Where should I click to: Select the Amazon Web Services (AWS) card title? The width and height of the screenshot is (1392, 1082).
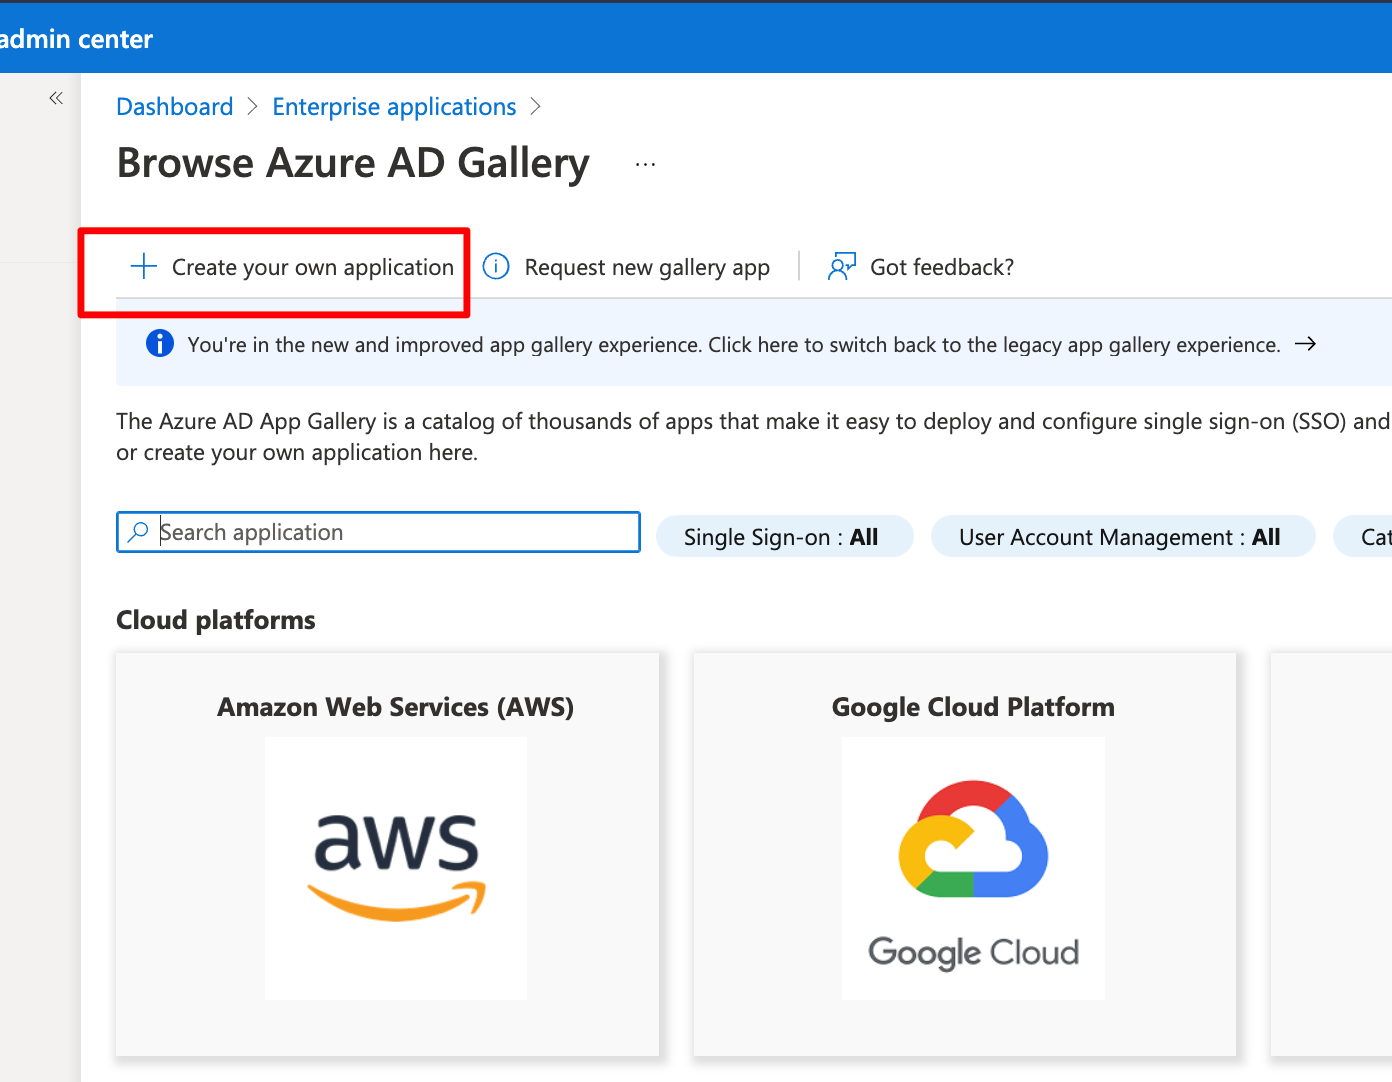(396, 707)
